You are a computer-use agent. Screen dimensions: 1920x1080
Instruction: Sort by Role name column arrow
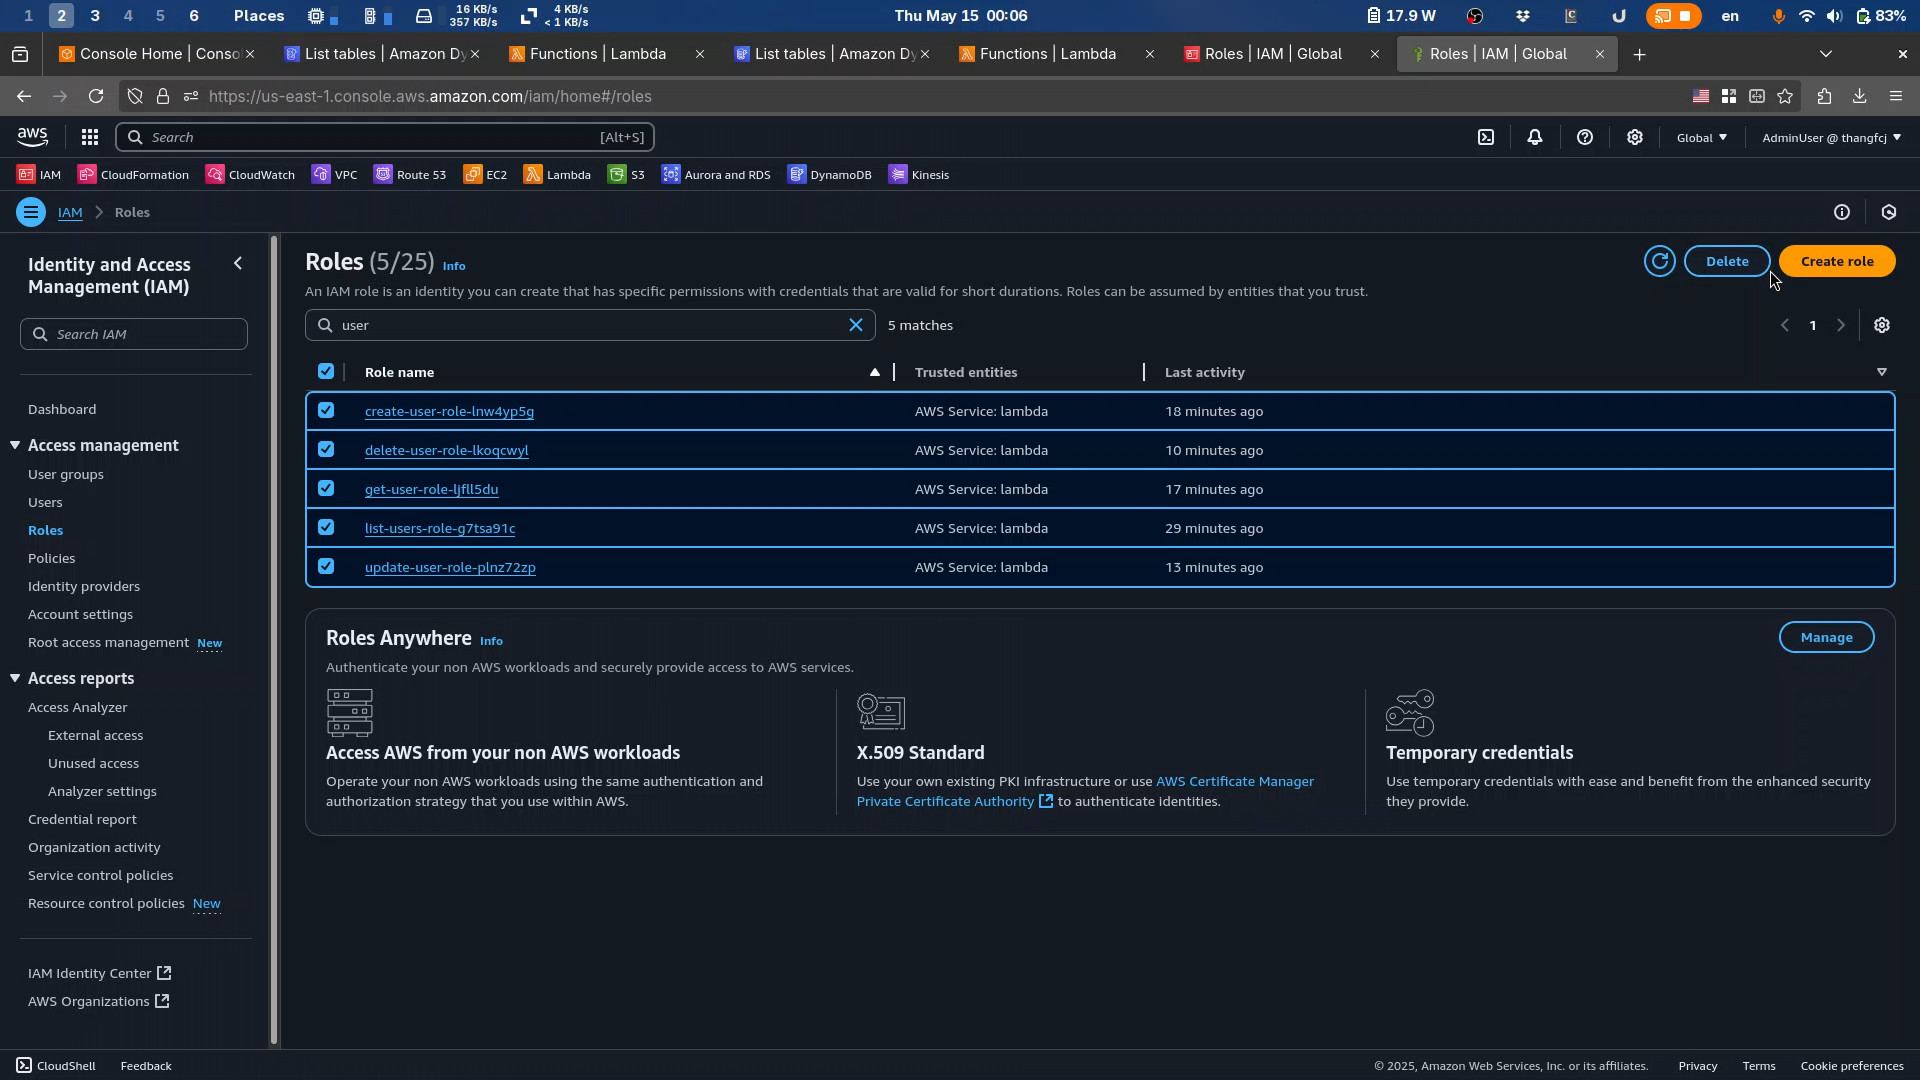[875, 372]
